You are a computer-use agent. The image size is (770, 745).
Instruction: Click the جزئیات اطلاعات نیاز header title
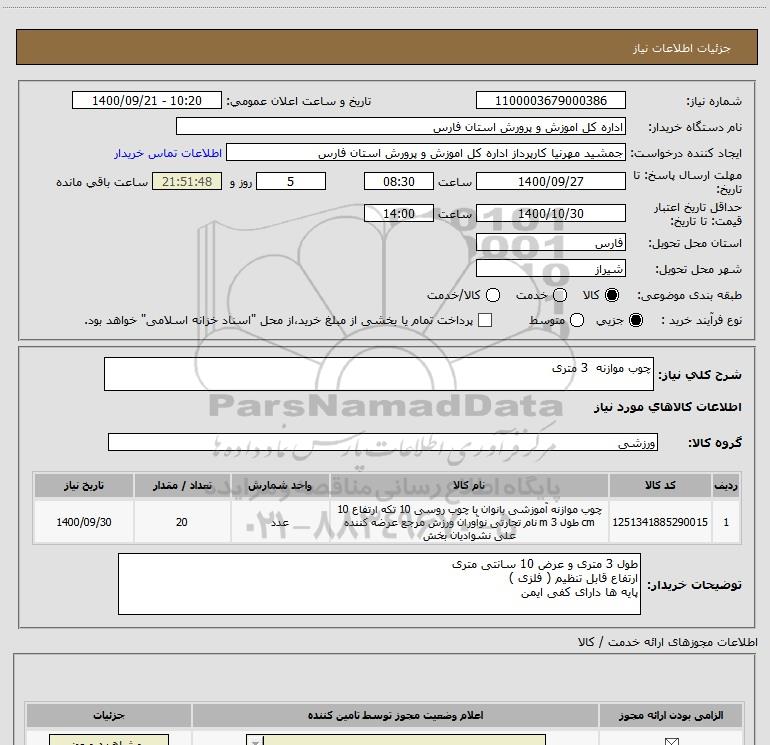click(x=682, y=48)
